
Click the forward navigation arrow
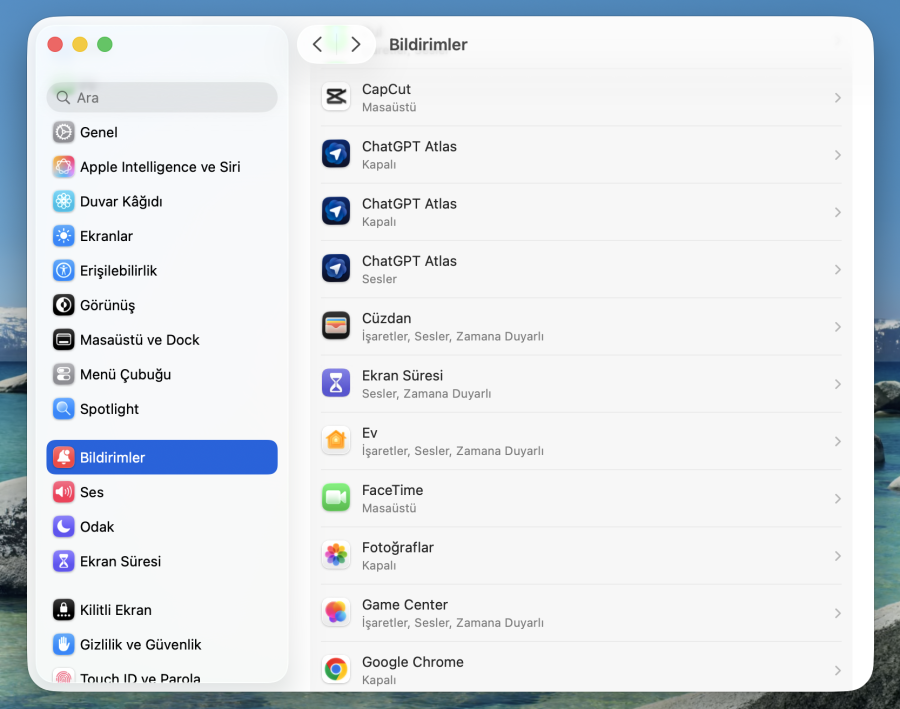point(355,44)
